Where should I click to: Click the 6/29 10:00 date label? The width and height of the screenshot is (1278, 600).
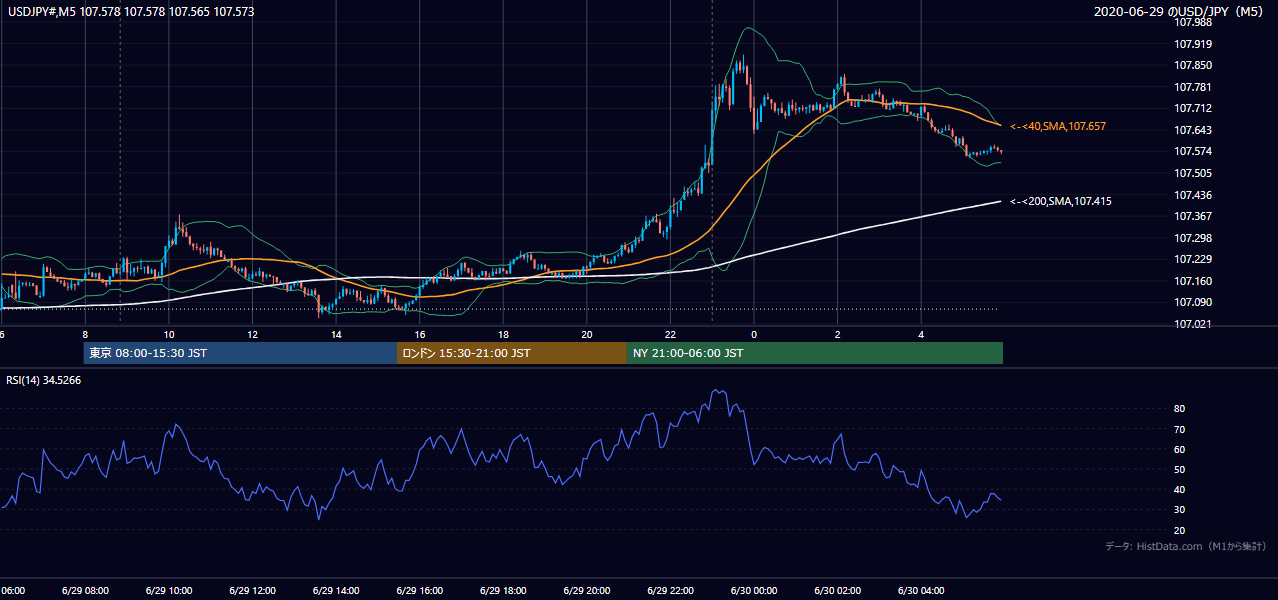click(168, 590)
